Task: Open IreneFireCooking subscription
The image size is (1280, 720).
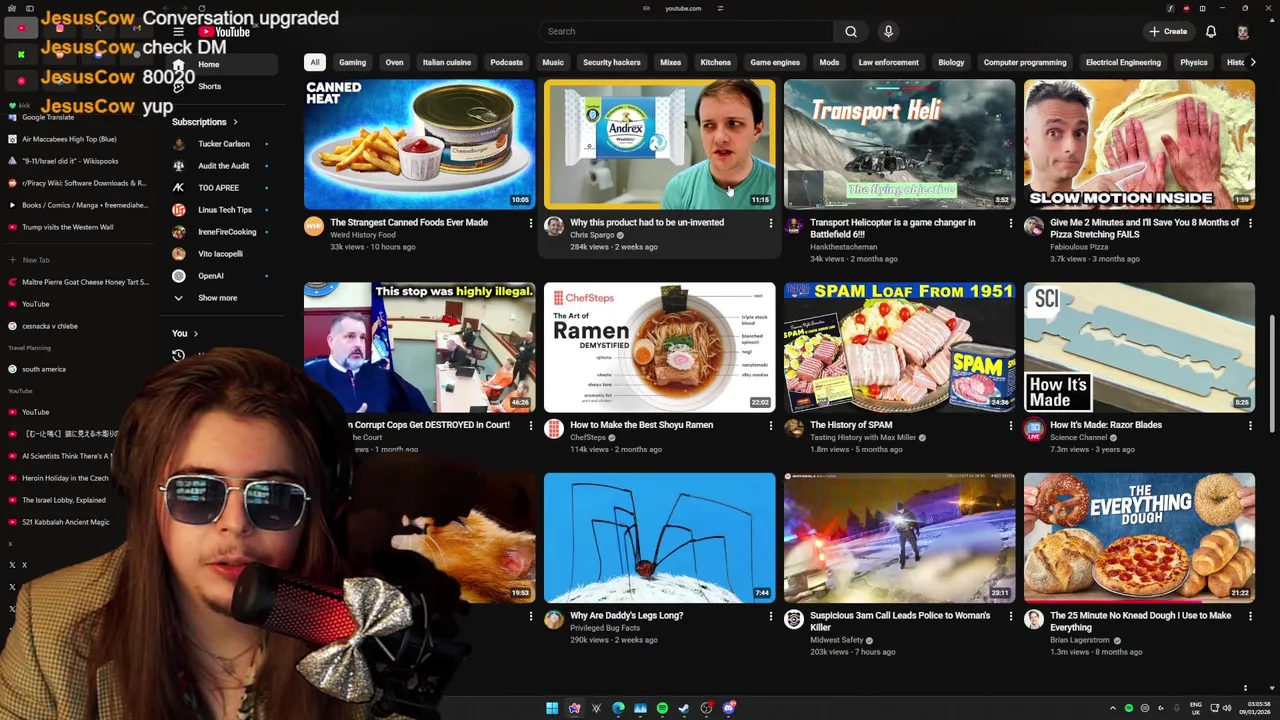Action: coord(225,232)
